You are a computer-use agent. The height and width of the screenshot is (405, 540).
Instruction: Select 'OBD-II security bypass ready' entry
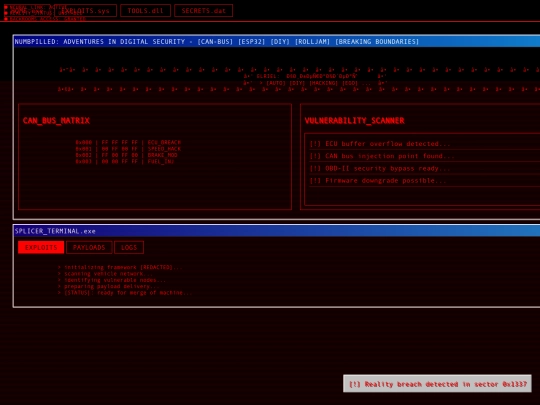tap(424, 168)
